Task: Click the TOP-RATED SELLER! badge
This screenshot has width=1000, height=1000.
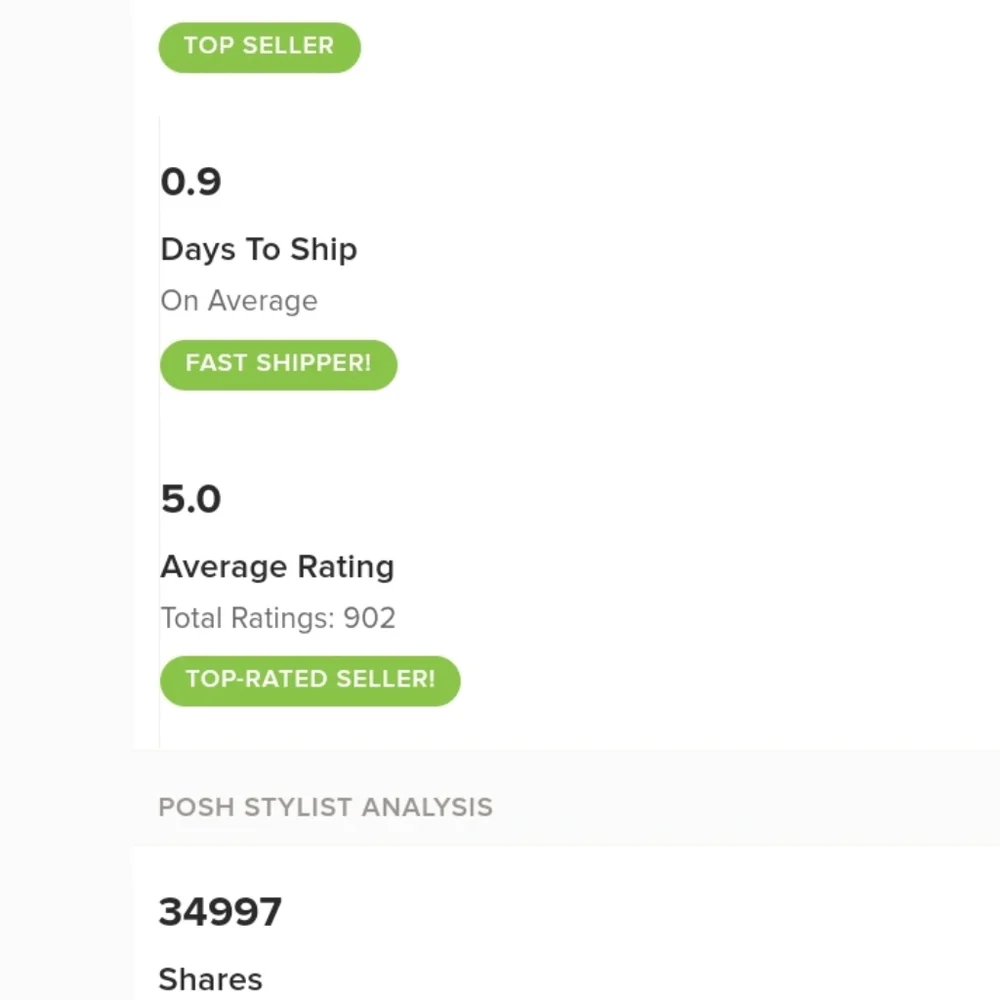Action: [x=310, y=680]
